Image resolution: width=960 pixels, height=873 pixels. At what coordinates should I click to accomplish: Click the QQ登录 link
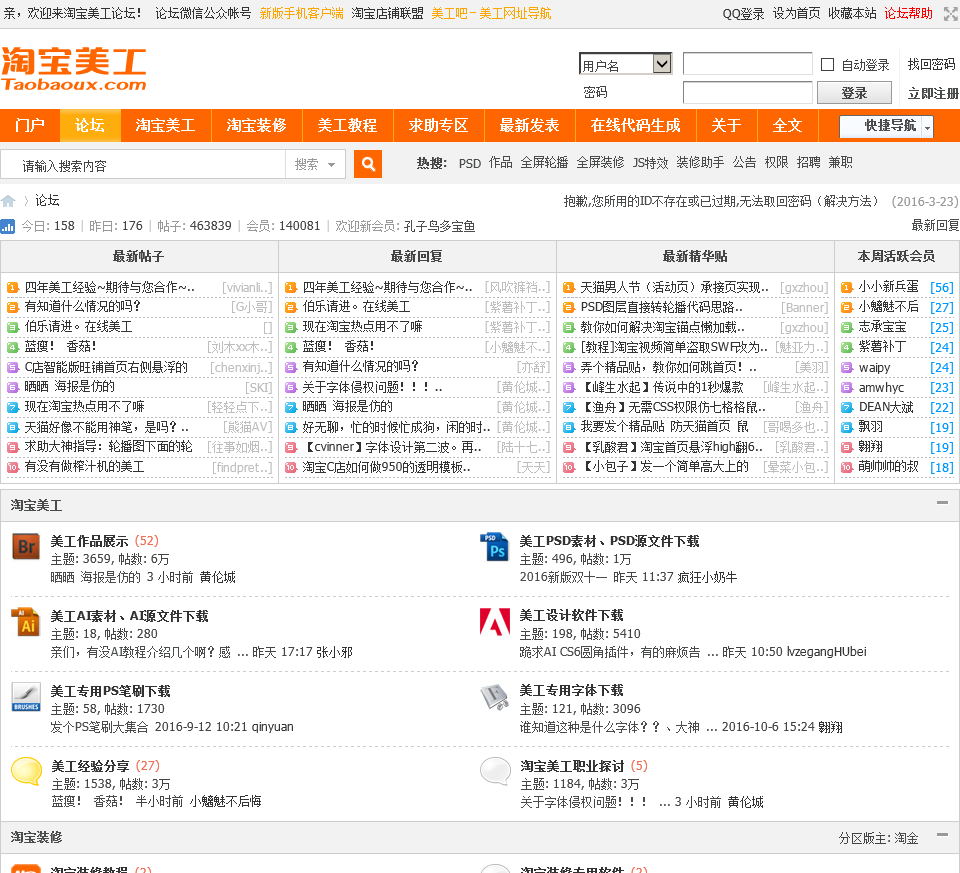pyautogui.click(x=743, y=13)
